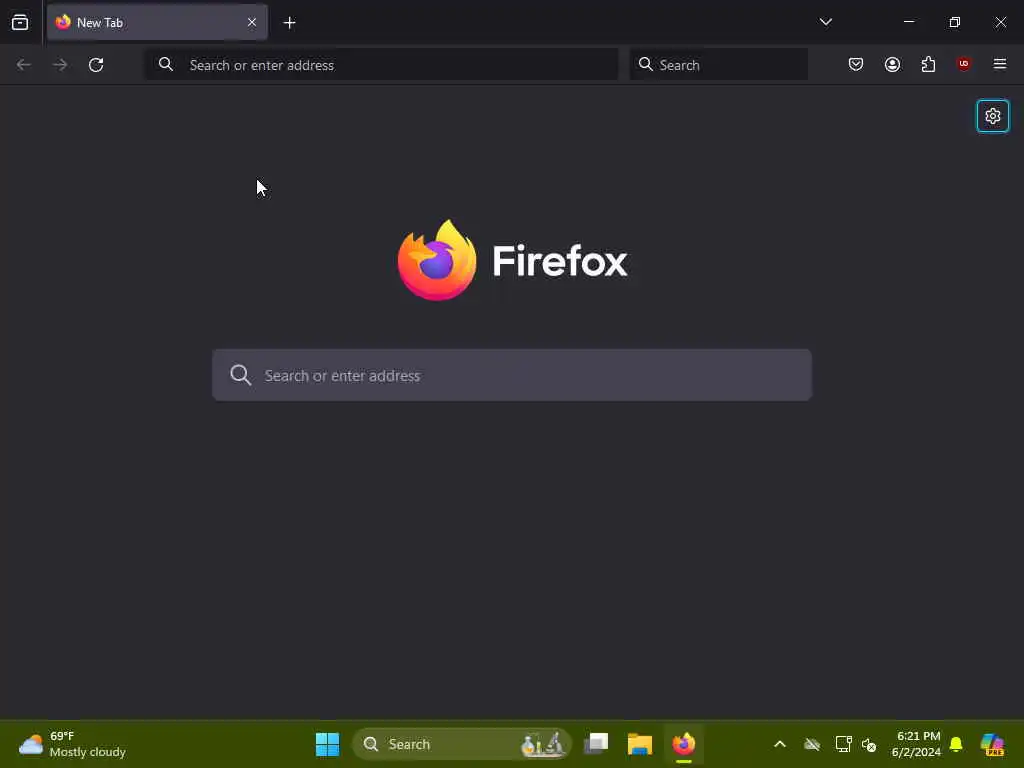Show hidden system tray icons
The width and height of the screenshot is (1024, 768).
click(780, 744)
